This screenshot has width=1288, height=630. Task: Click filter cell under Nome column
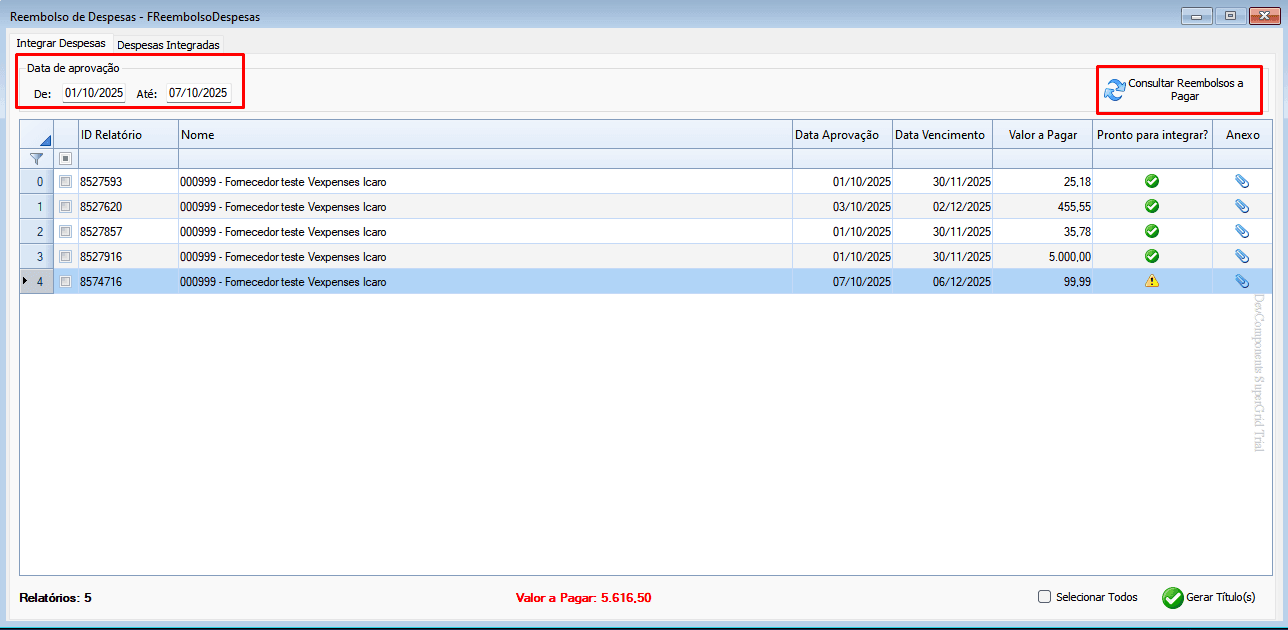tap(485, 158)
